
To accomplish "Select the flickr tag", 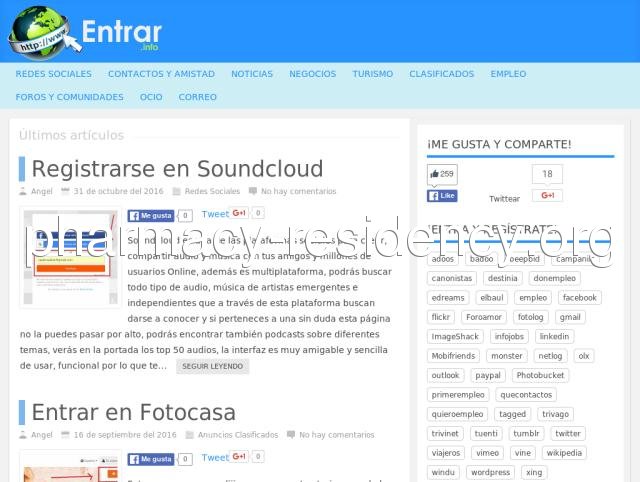I will (440, 317).
